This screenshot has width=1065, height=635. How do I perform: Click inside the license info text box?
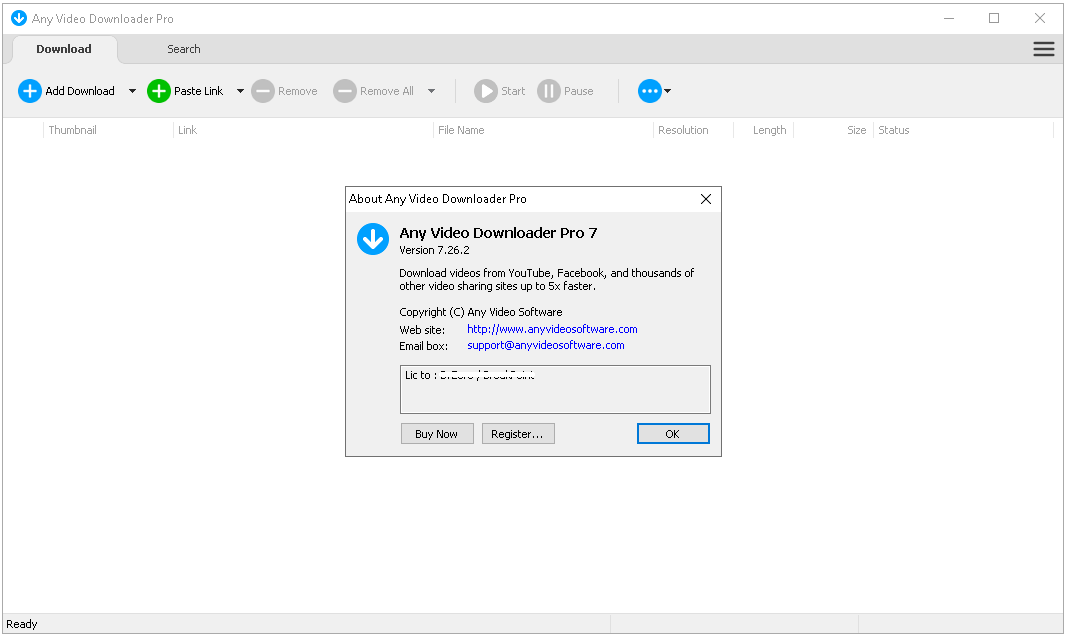[555, 389]
